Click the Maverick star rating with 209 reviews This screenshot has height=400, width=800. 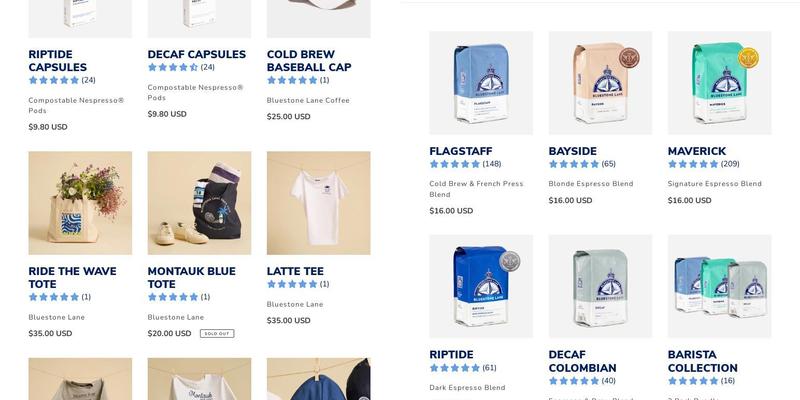[693, 164]
